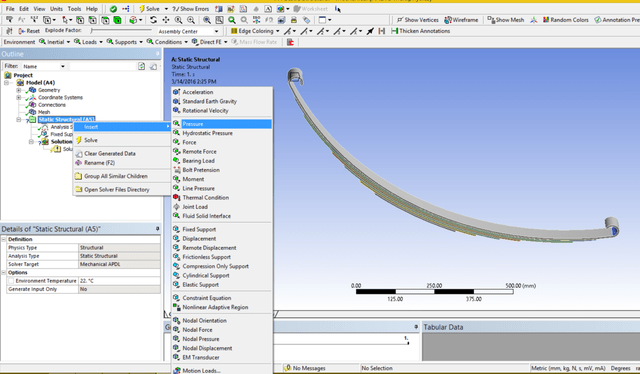Click the No Messages status bar entry

[305, 368]
